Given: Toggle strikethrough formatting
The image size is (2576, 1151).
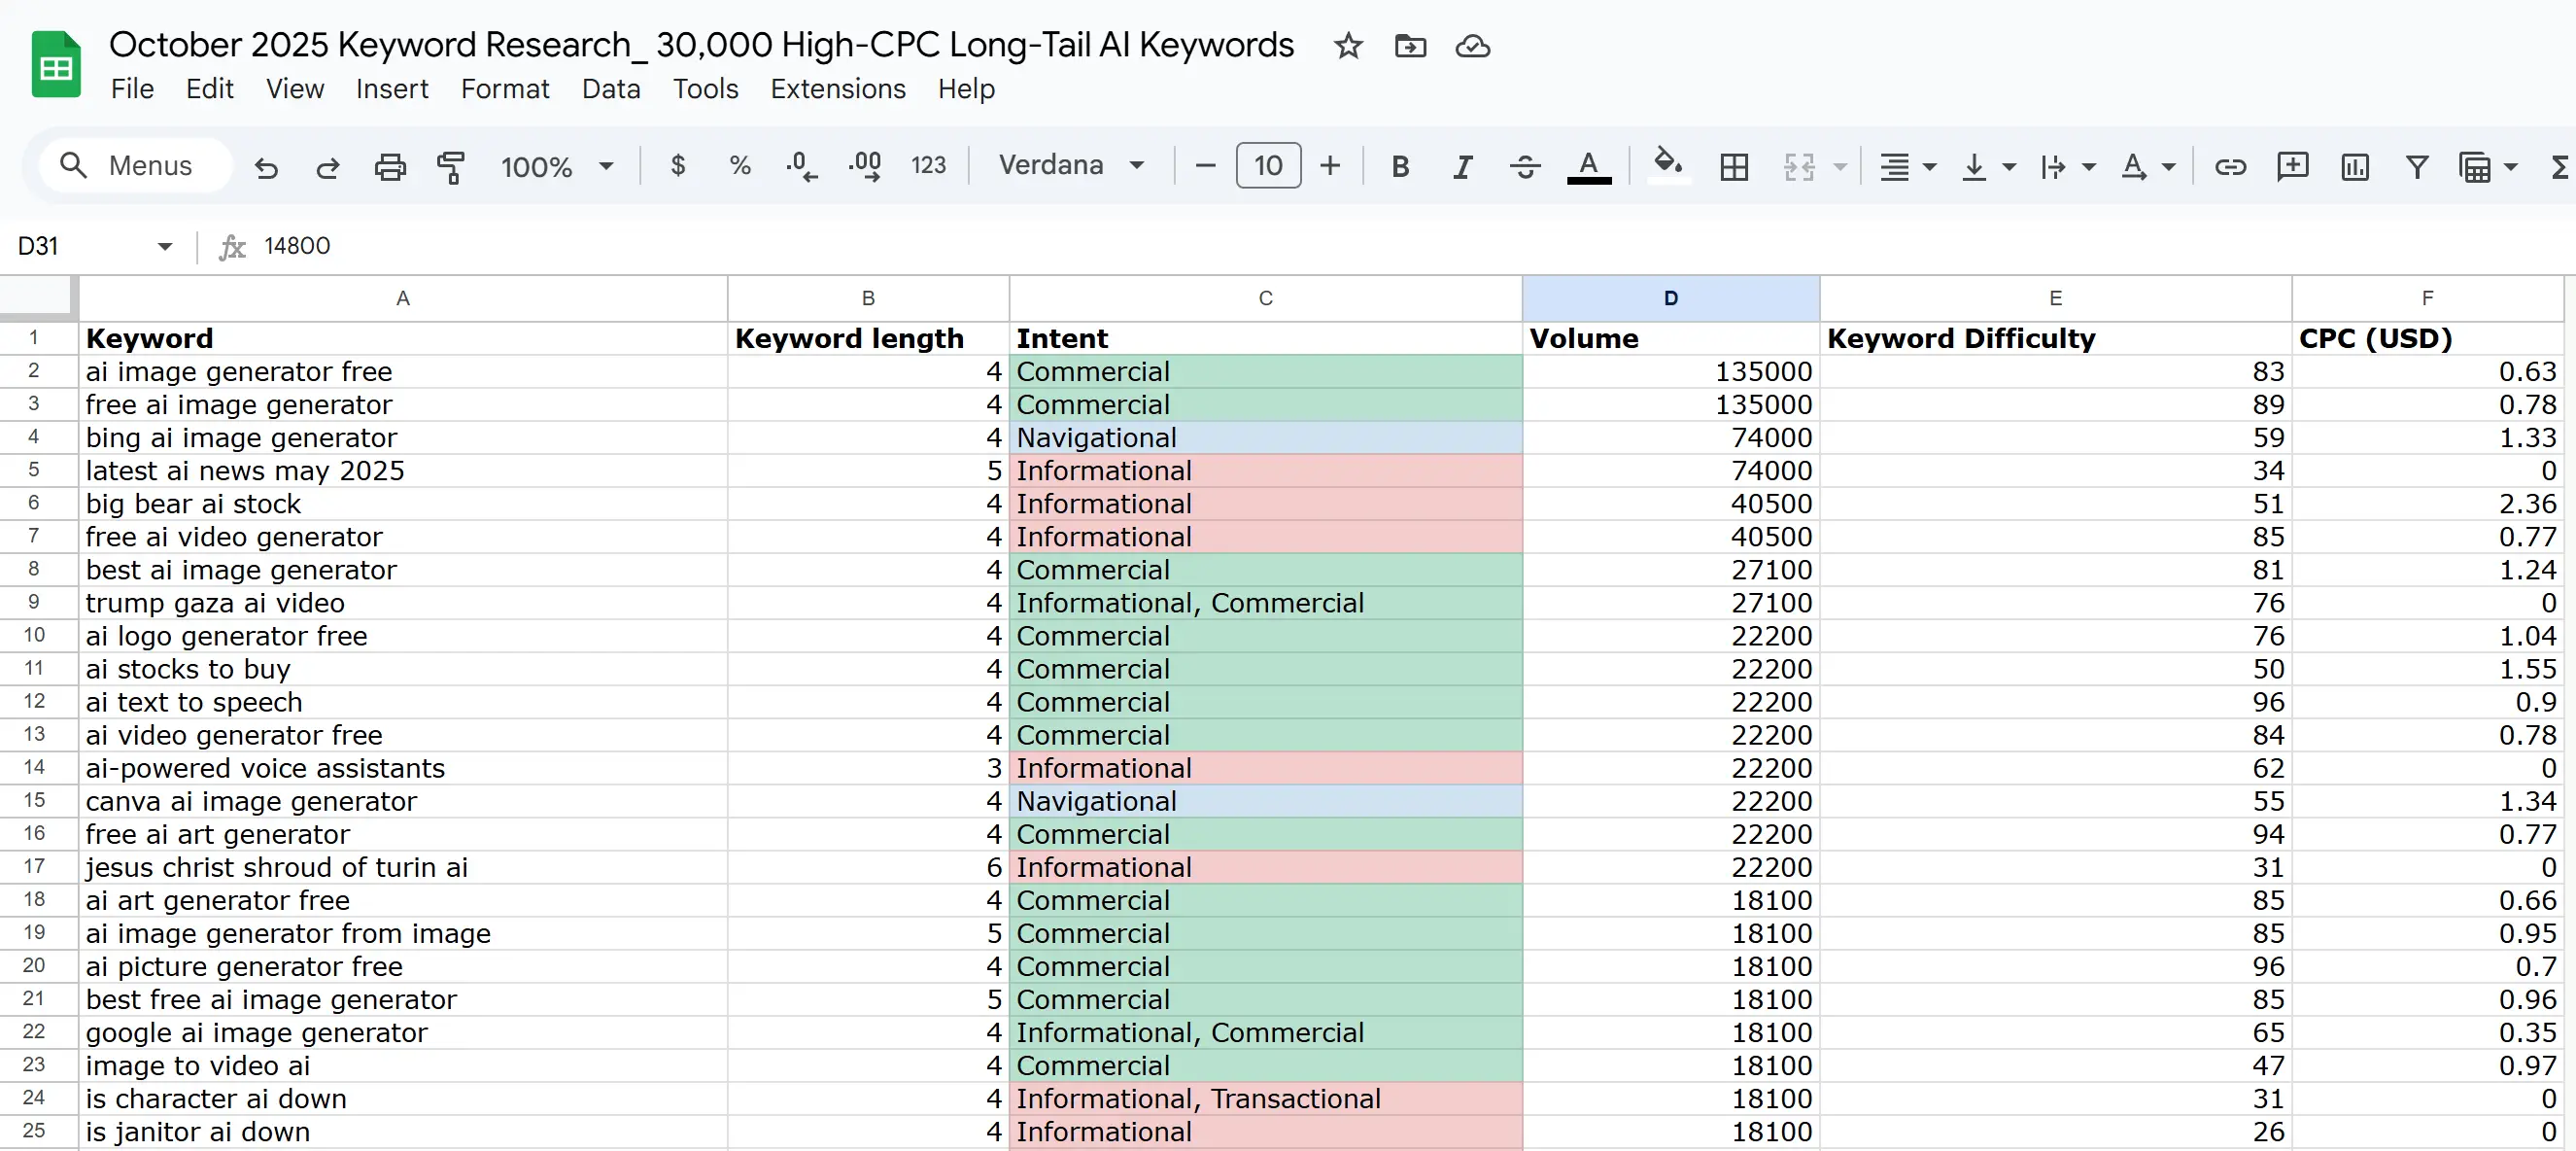Looking at the screenshot, I should tap(1524, 166).
